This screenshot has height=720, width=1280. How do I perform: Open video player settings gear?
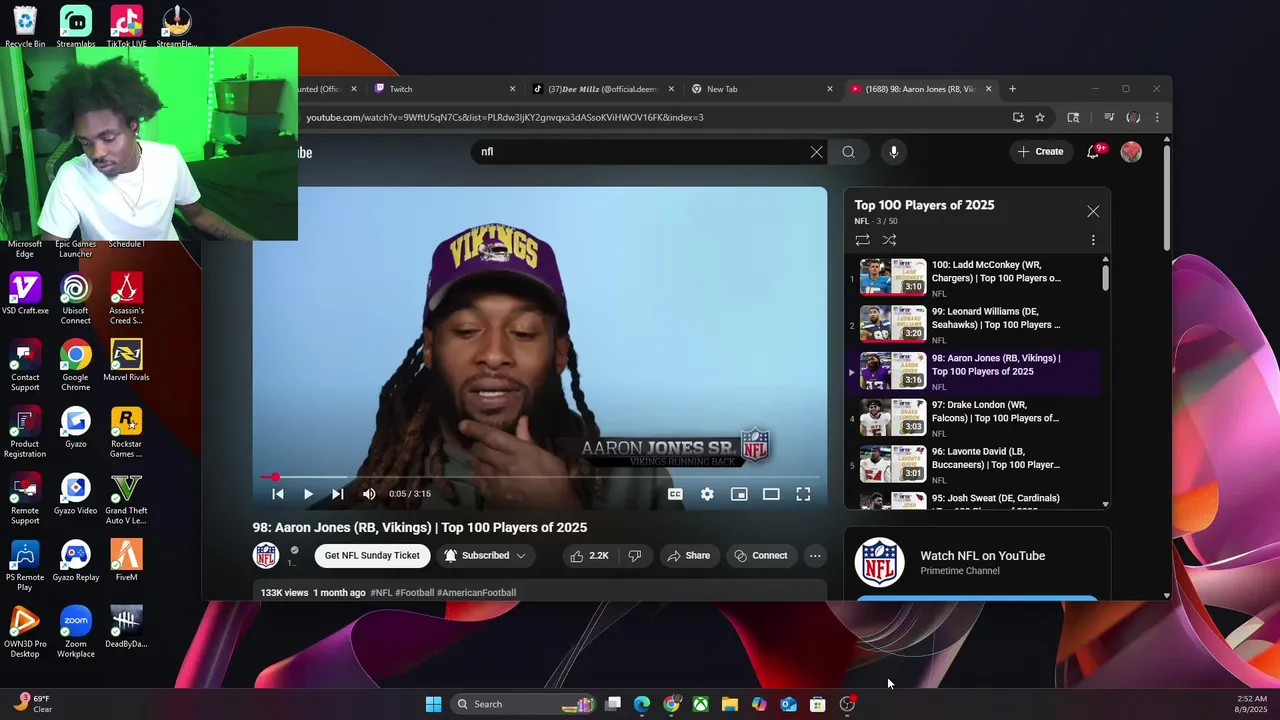(707, 494)
